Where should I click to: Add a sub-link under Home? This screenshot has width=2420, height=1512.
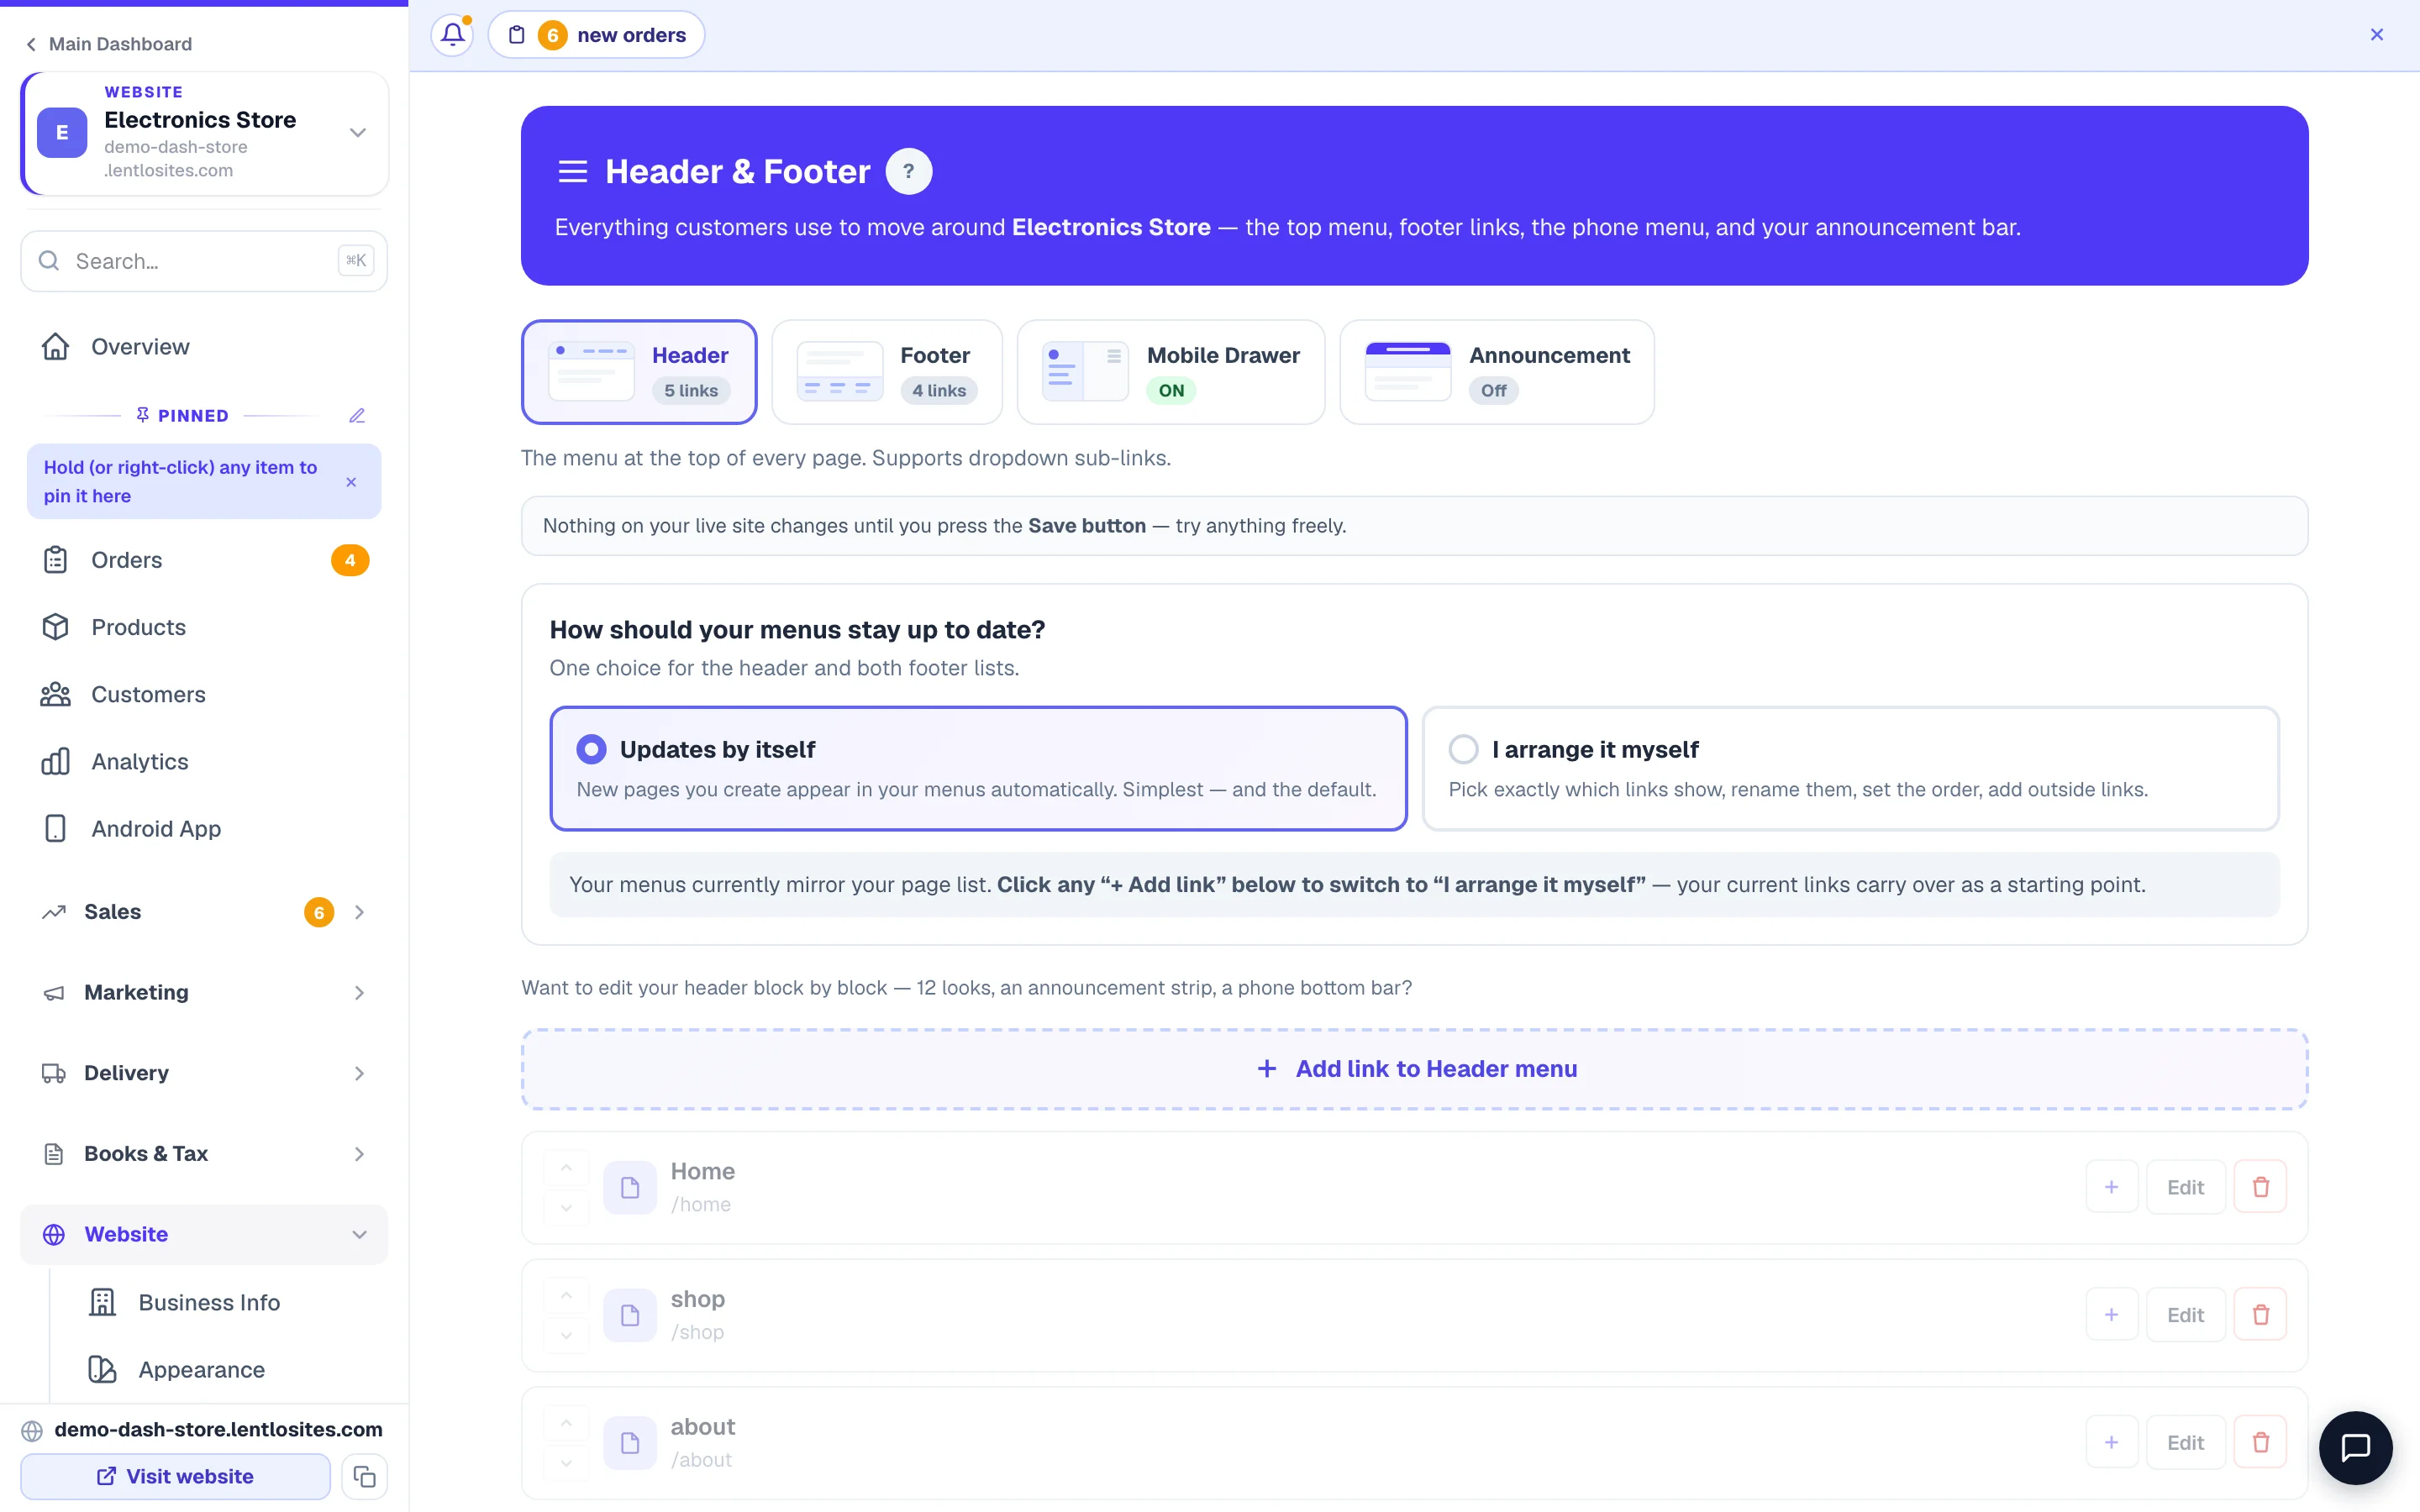coord(2112,1187)
